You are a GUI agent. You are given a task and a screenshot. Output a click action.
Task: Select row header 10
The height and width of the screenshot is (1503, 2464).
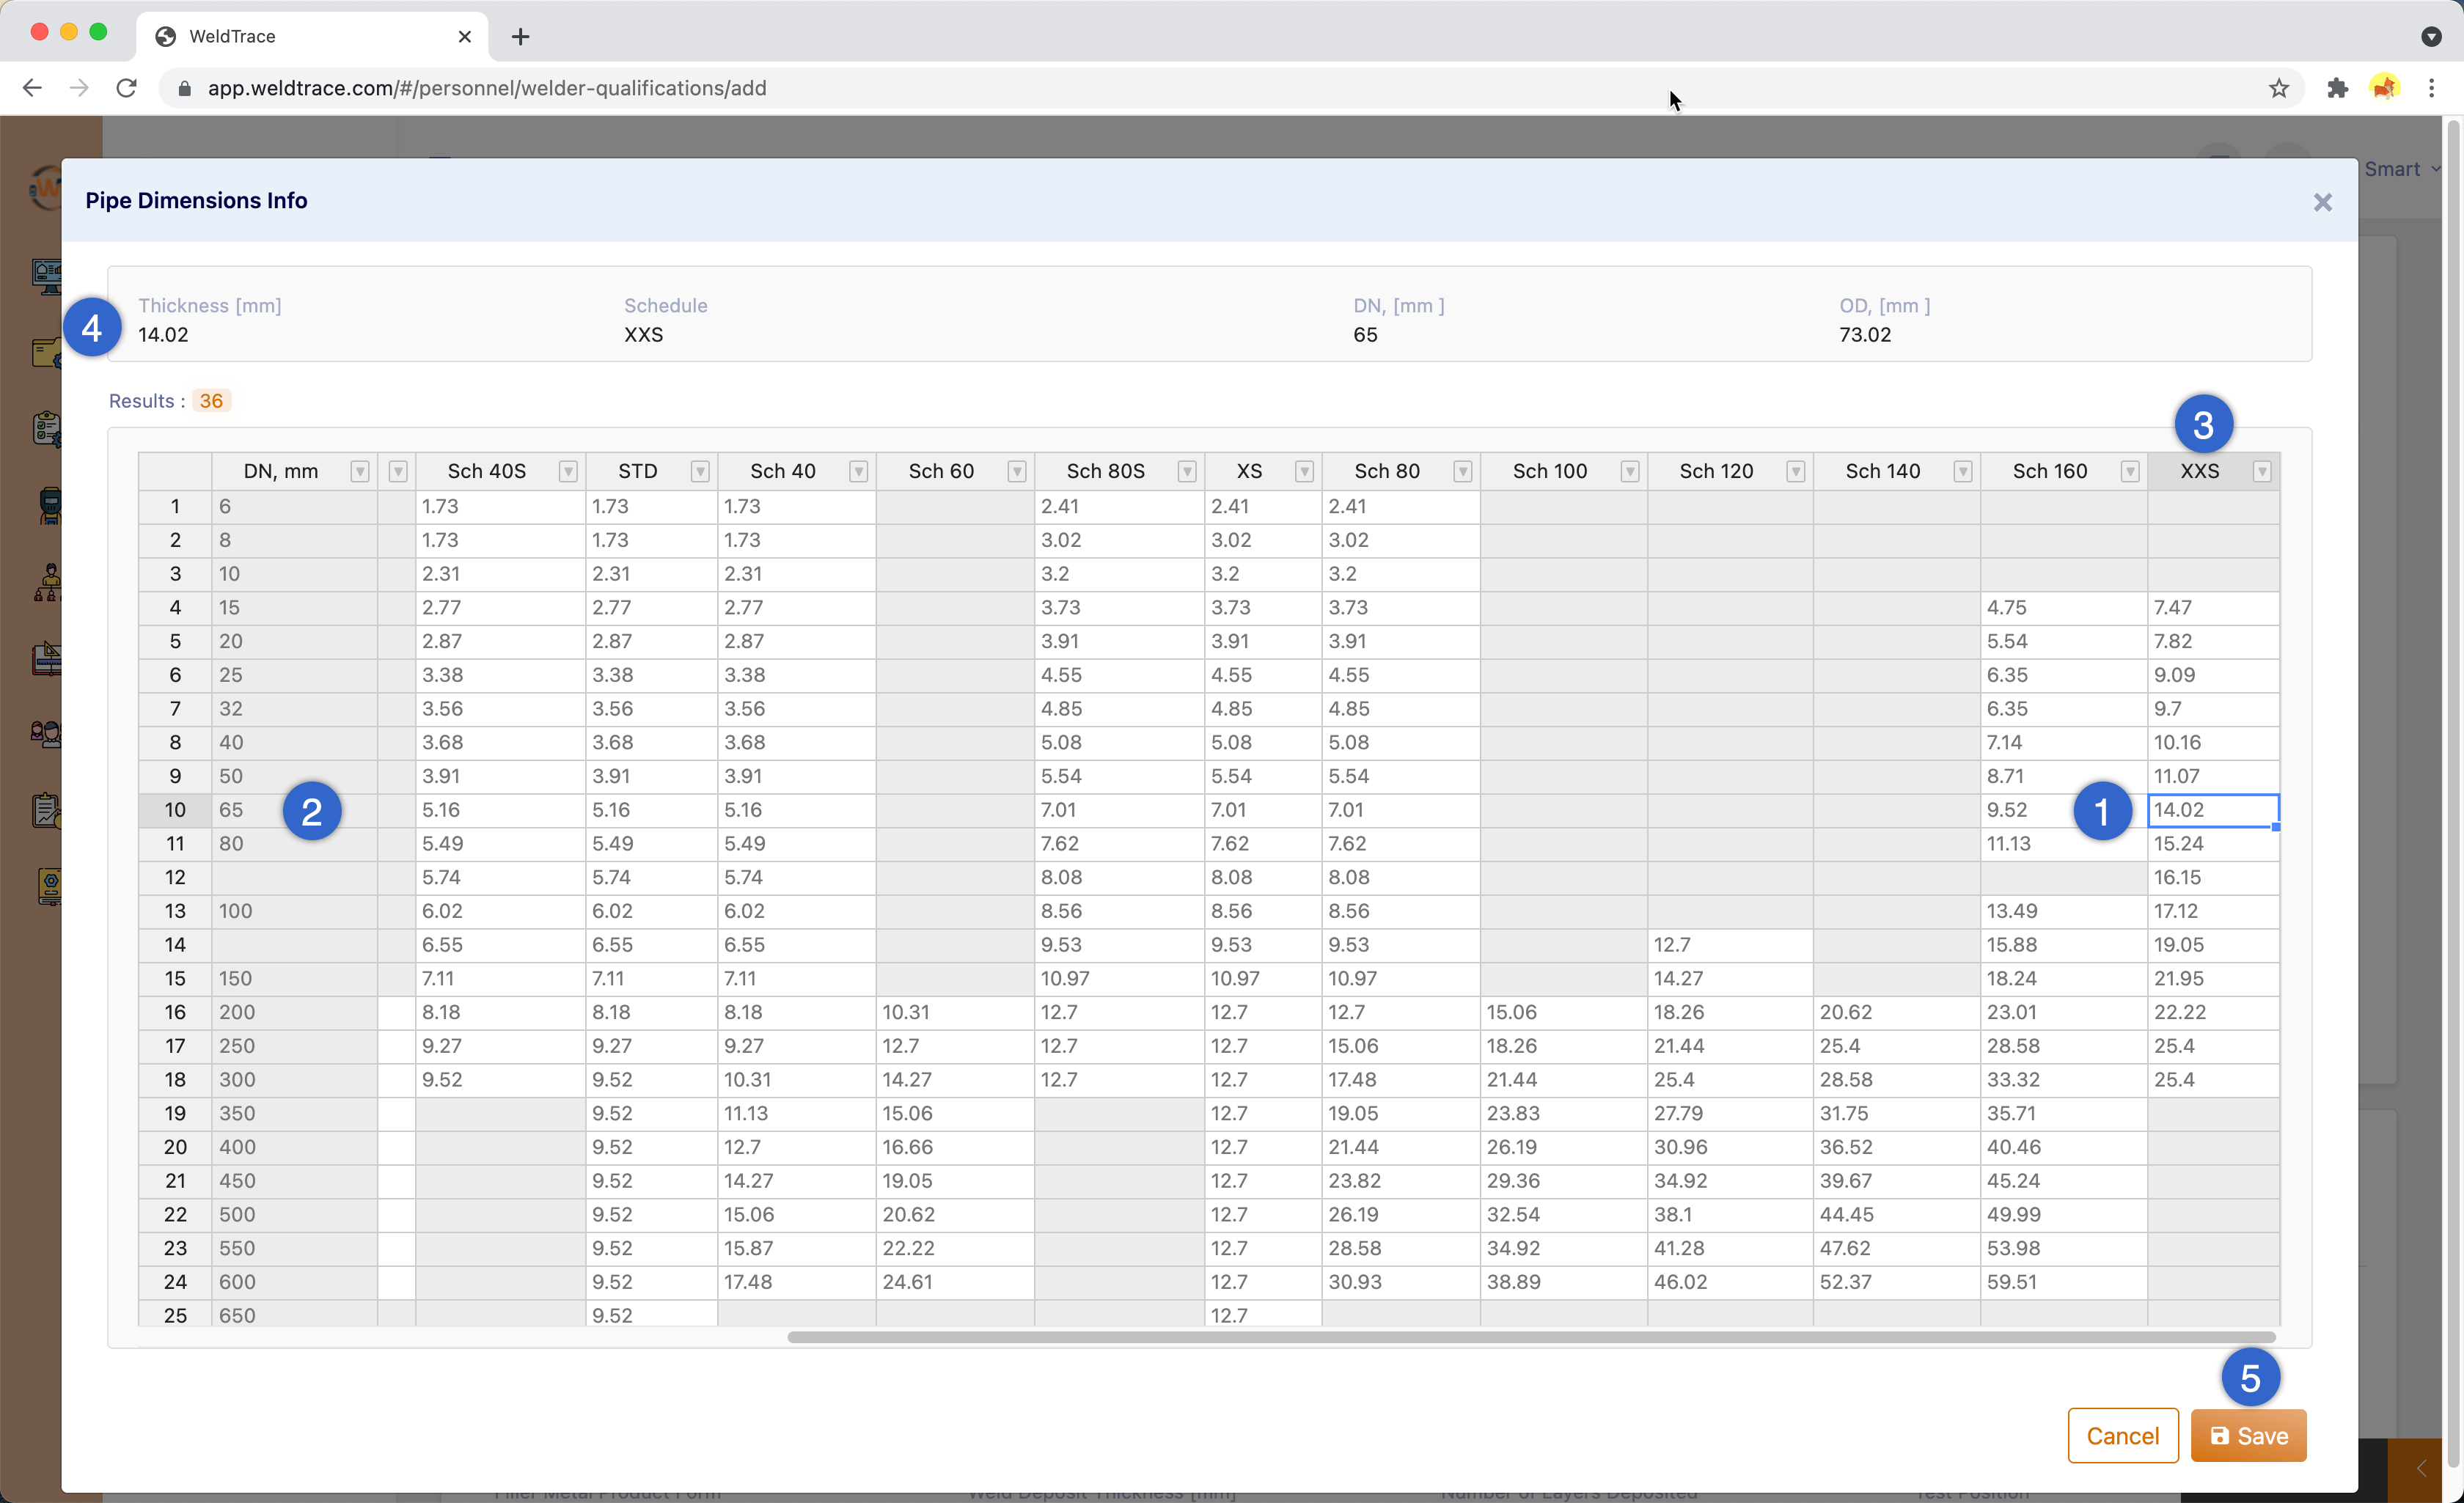point(175,810)
